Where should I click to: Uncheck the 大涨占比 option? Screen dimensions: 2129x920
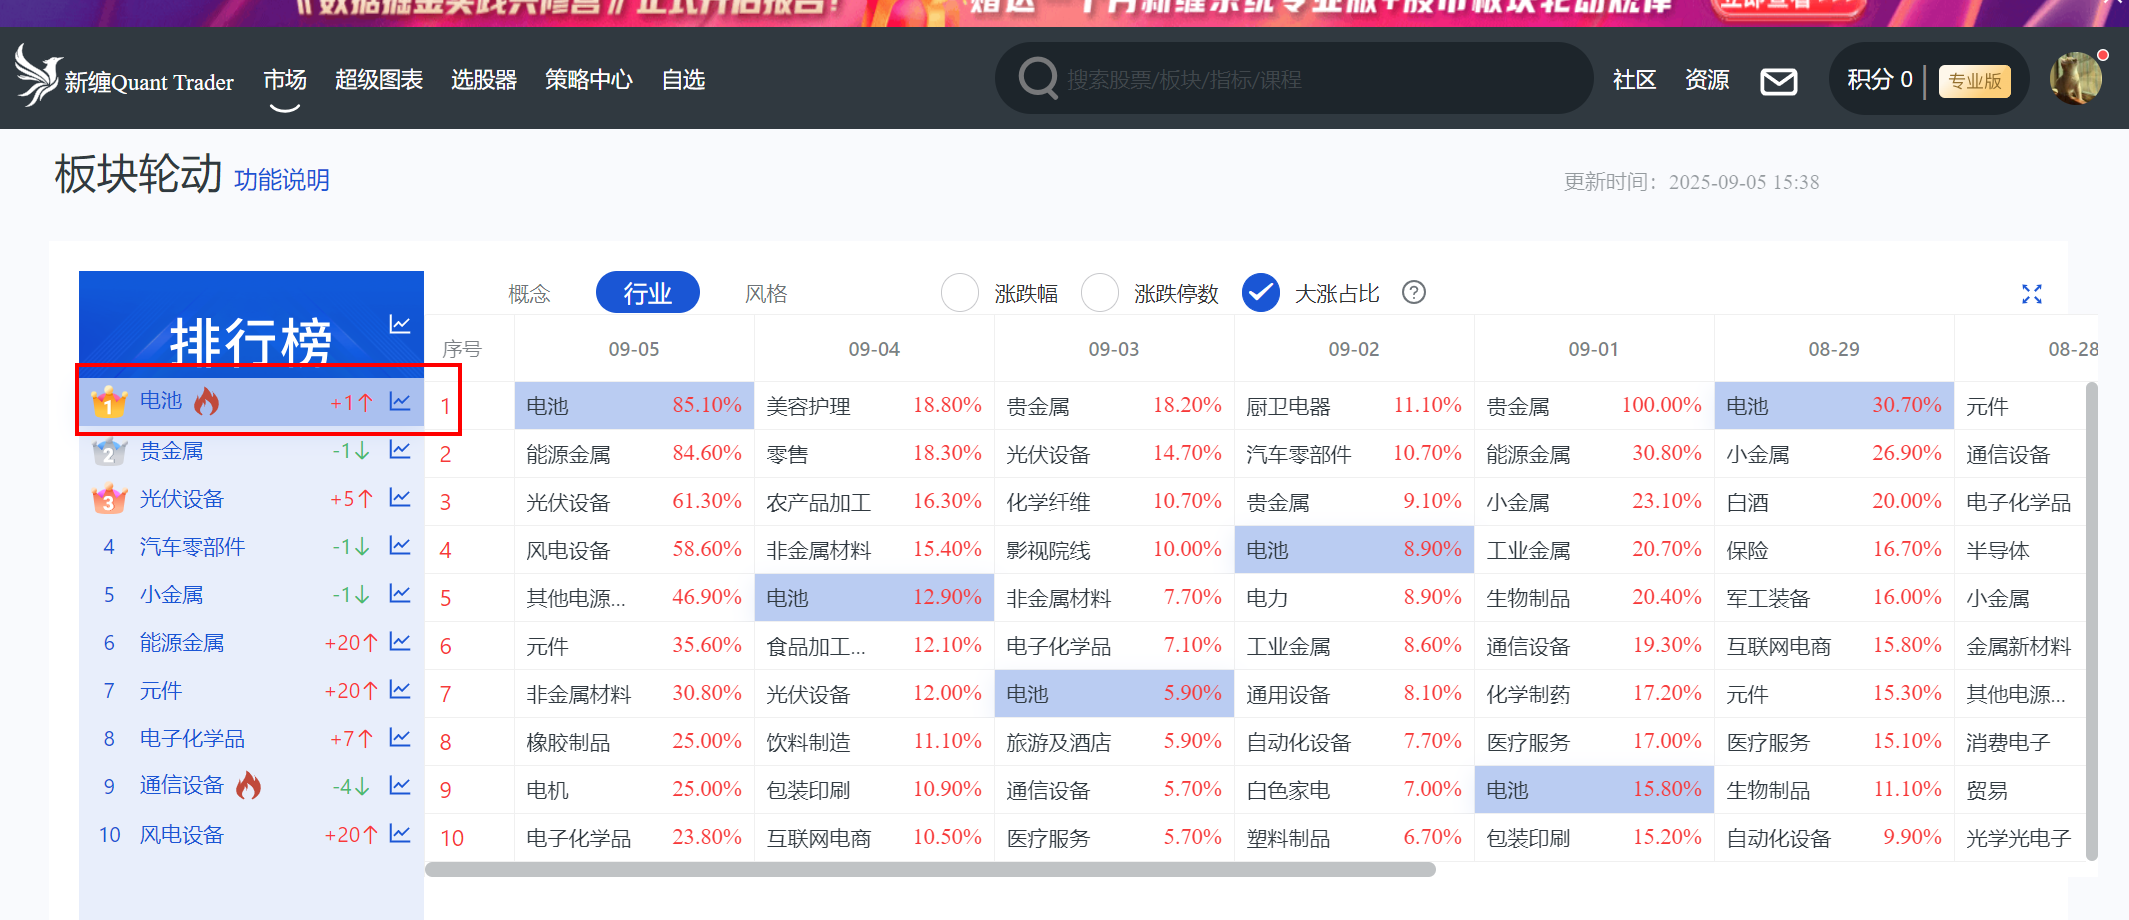click(x=1260, y=292)
